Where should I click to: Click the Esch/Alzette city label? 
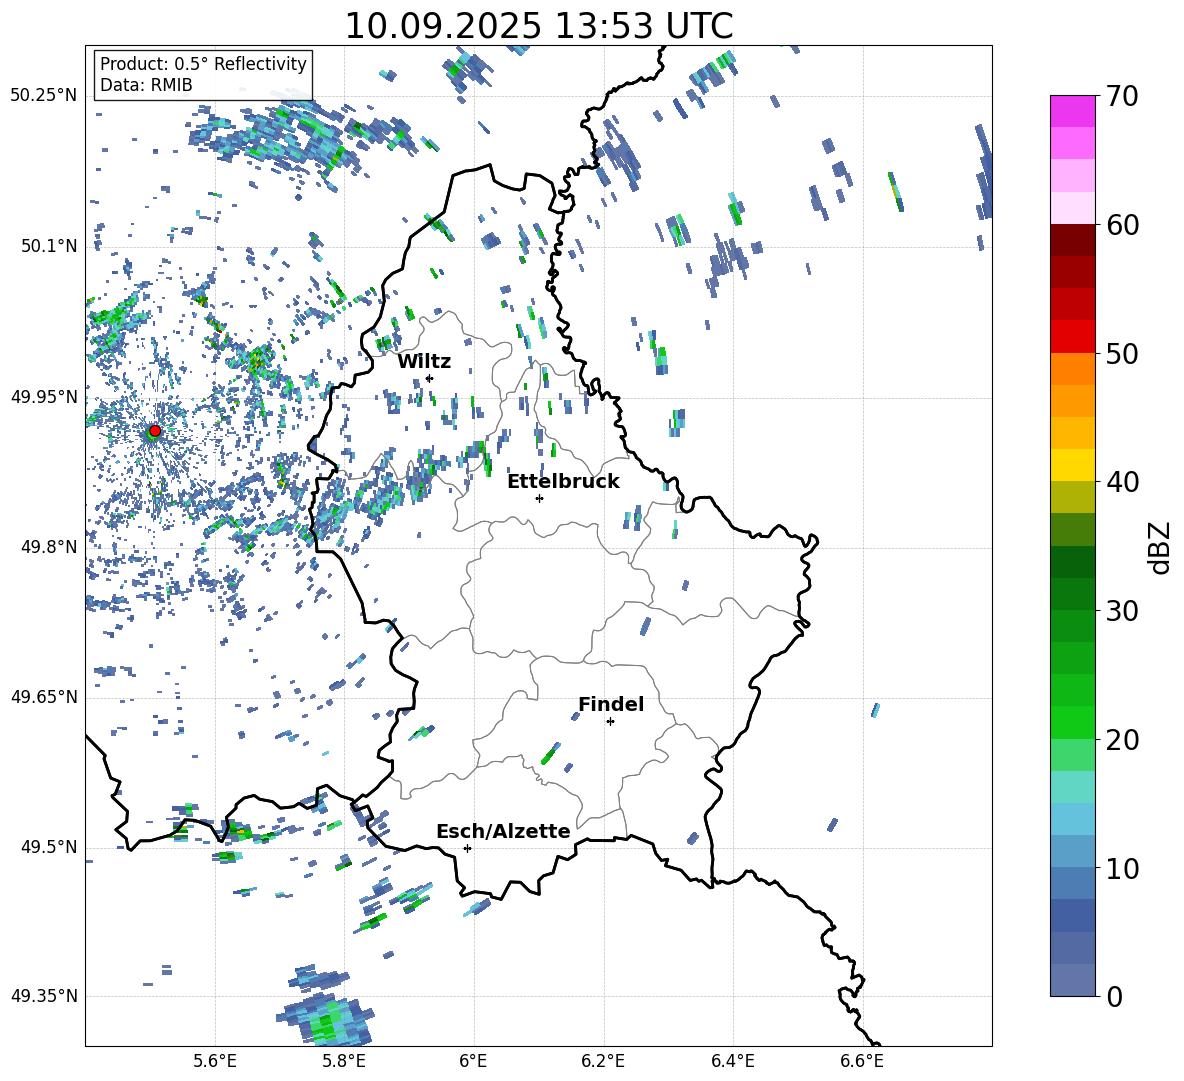503,831
